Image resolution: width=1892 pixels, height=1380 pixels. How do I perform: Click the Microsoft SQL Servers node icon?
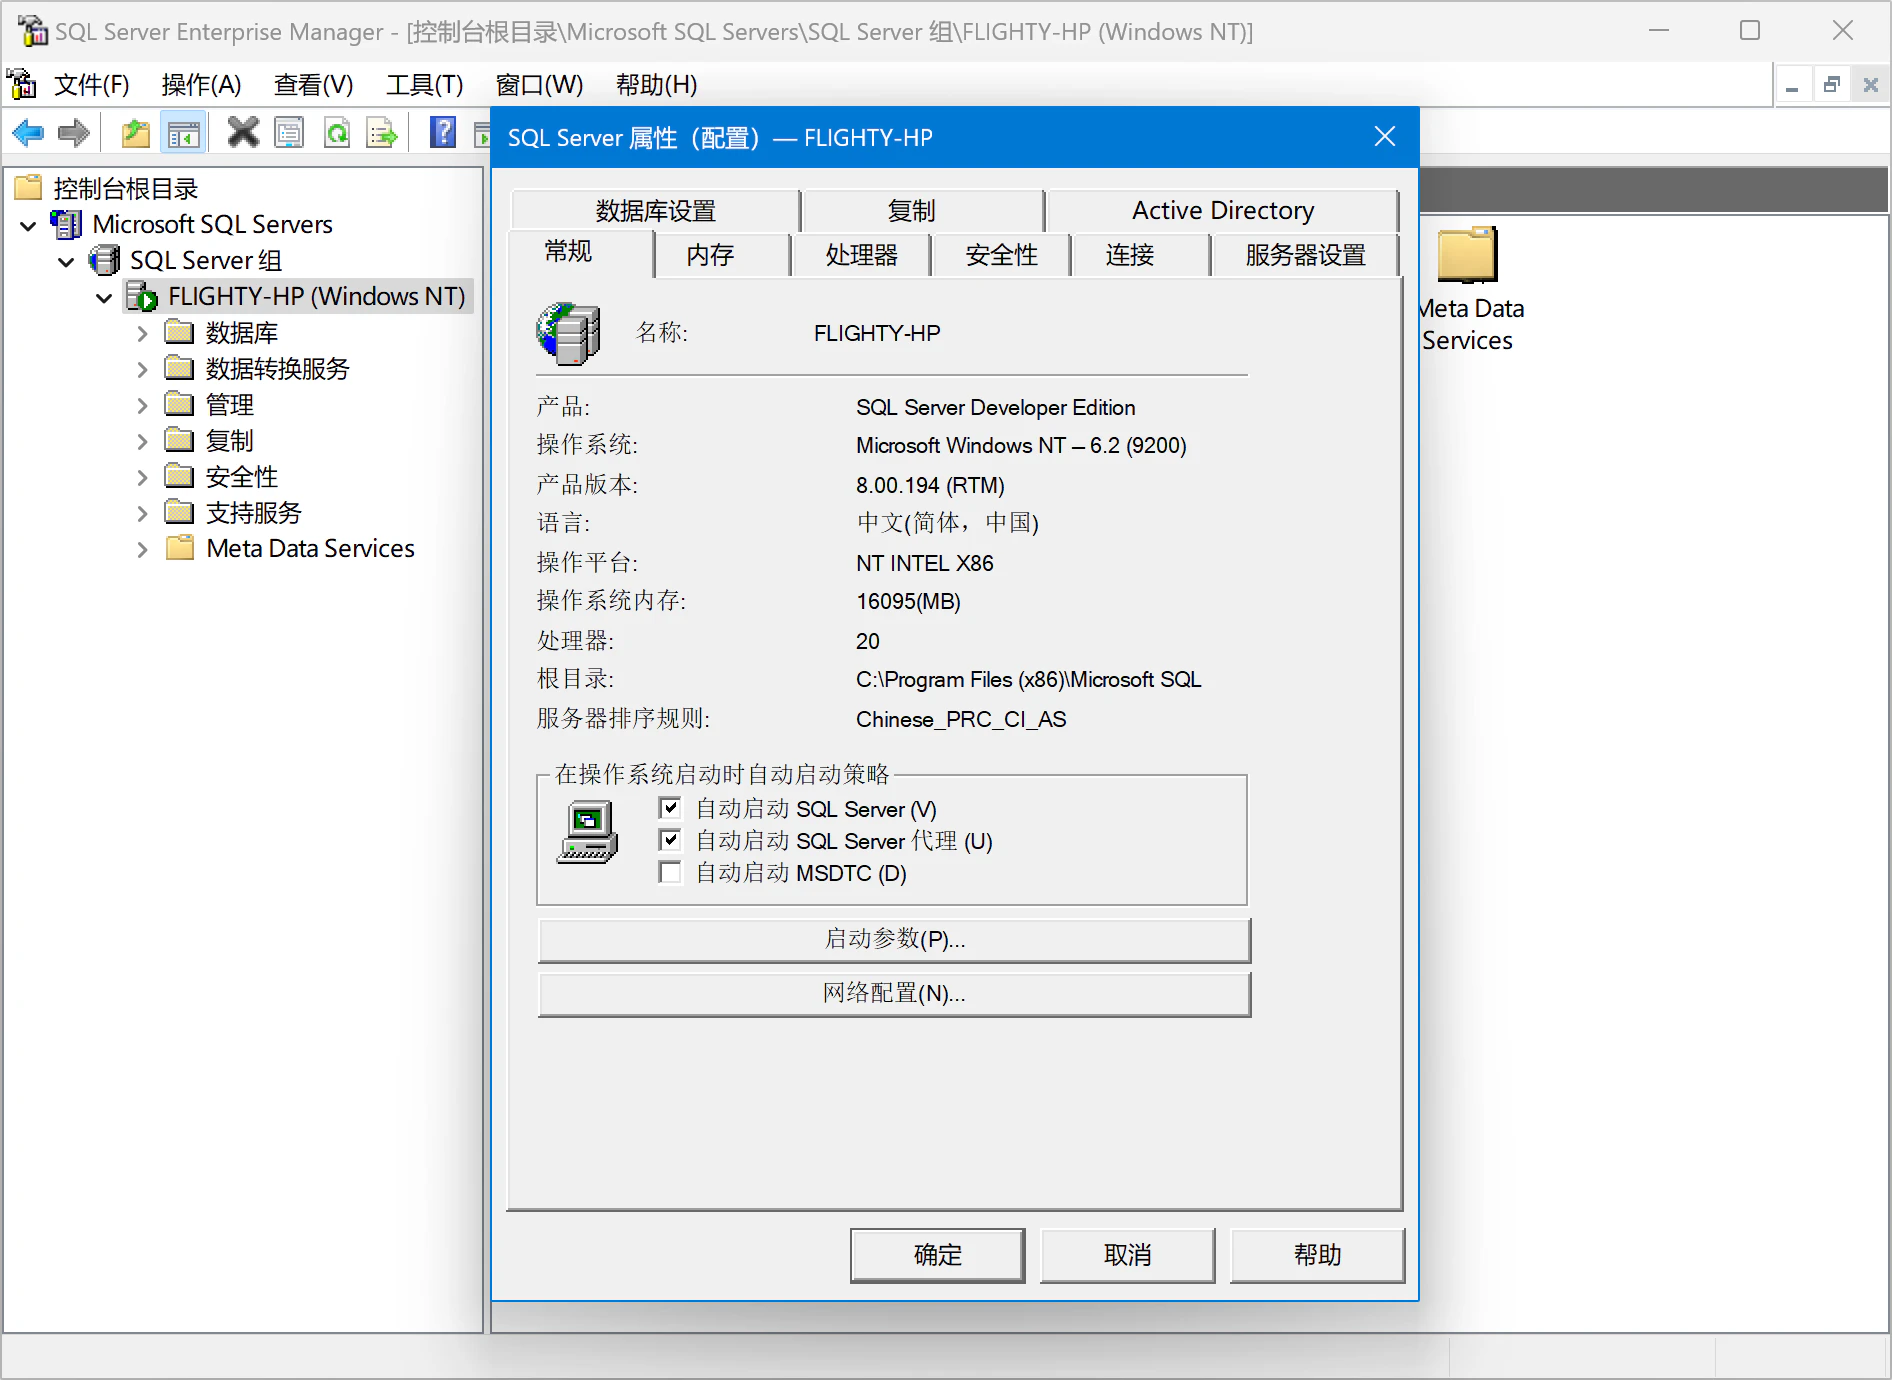click(67, 224)
